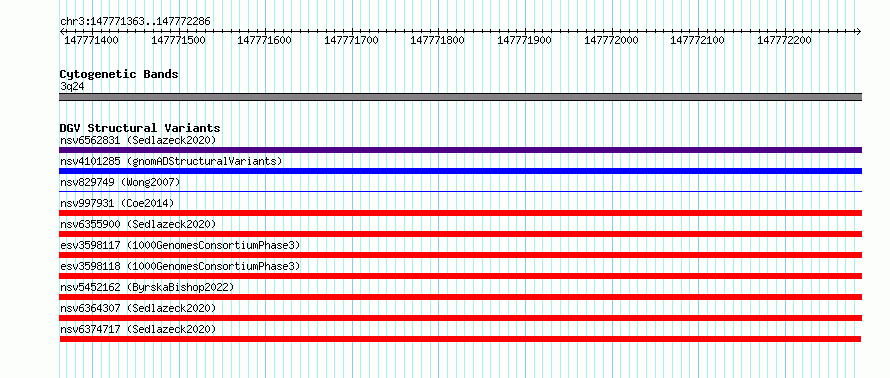This screenshot has width=890, height=378.
Task: Click the red nsv997931 variant bar
Action: [x=460, y=213]
